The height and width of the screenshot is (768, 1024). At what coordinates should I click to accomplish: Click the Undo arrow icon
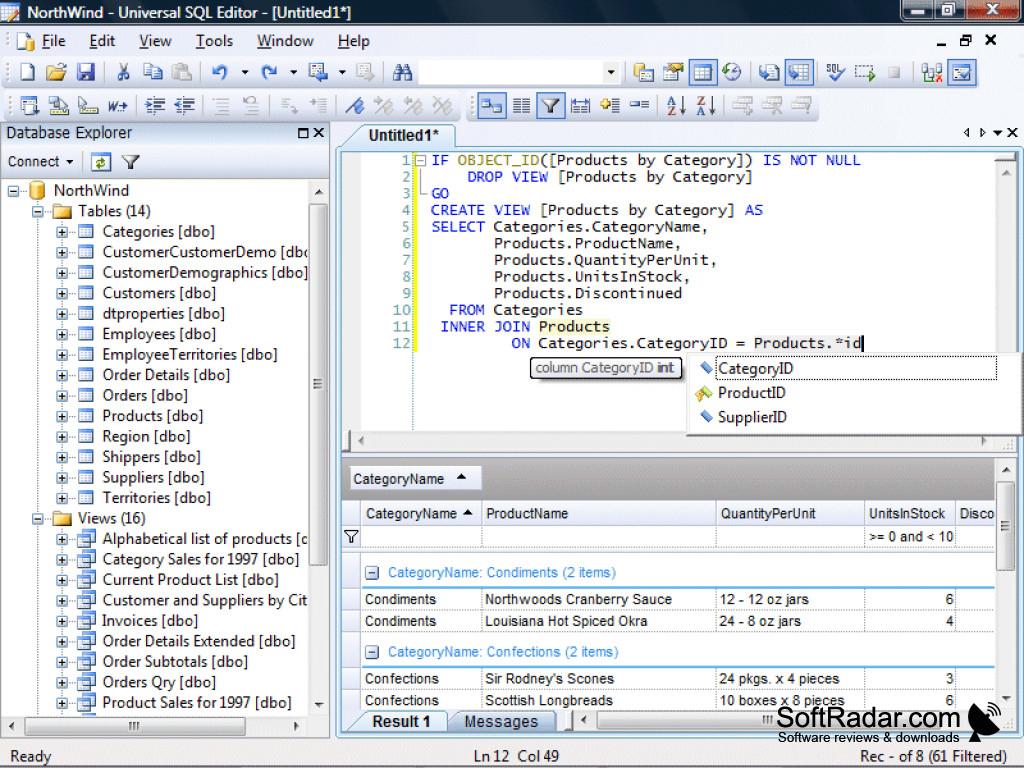[x=220, y=72]
